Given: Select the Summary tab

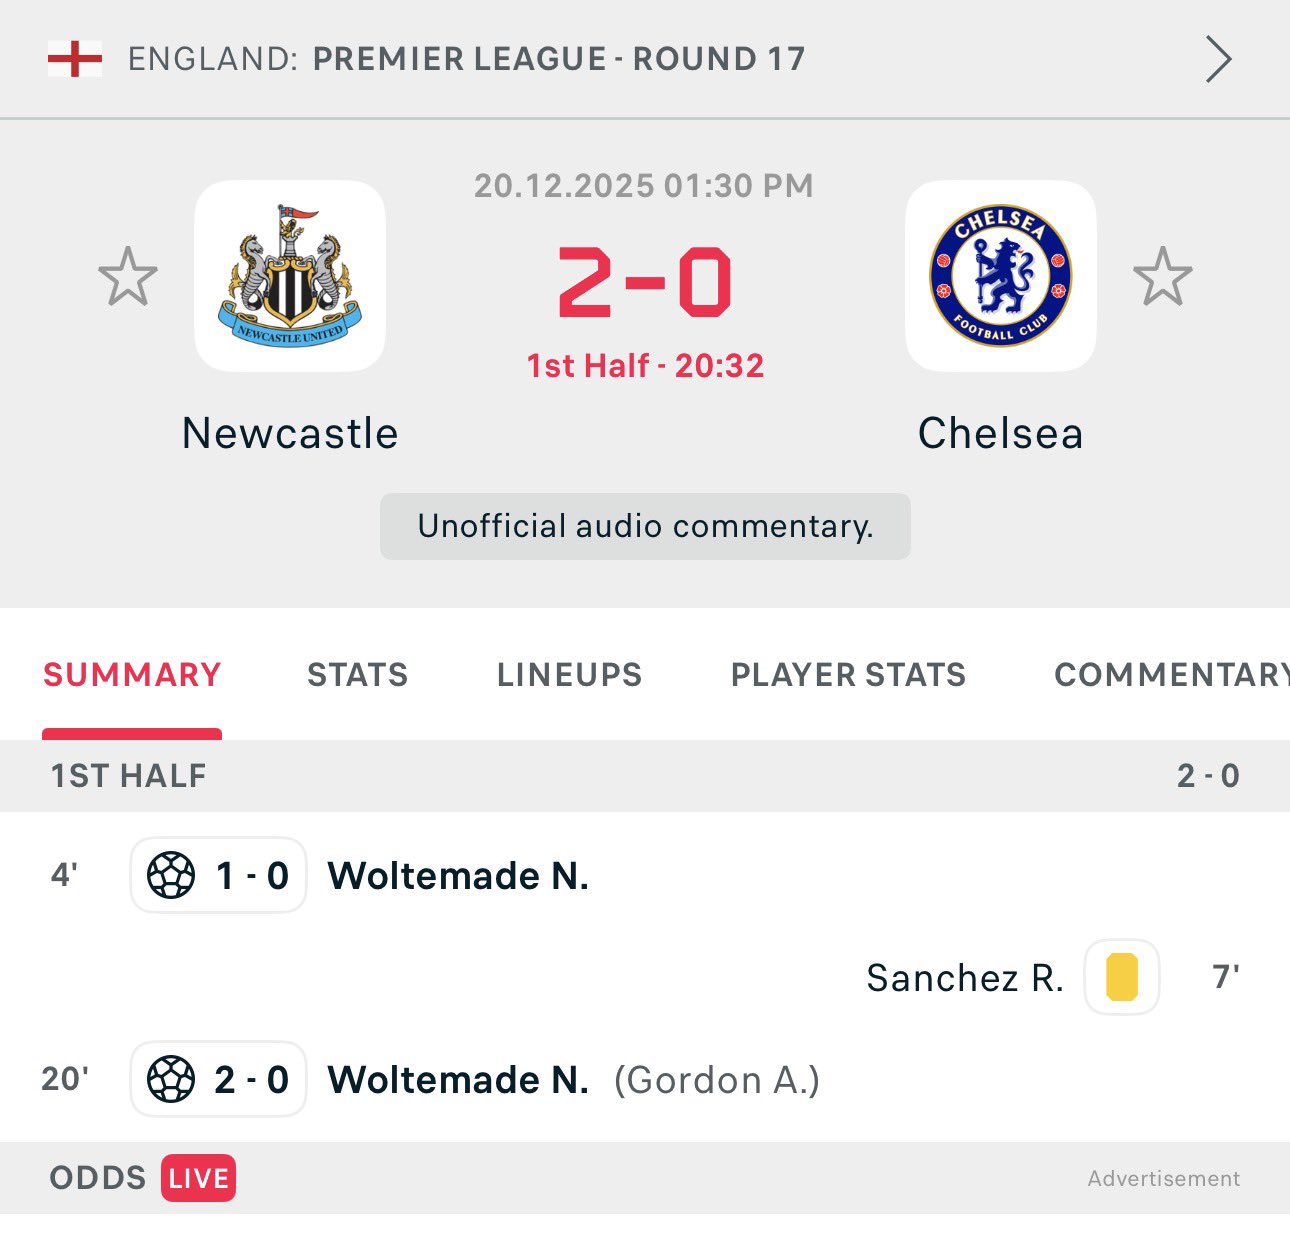Looking at the screenshot, I should (x=132, y=675).
